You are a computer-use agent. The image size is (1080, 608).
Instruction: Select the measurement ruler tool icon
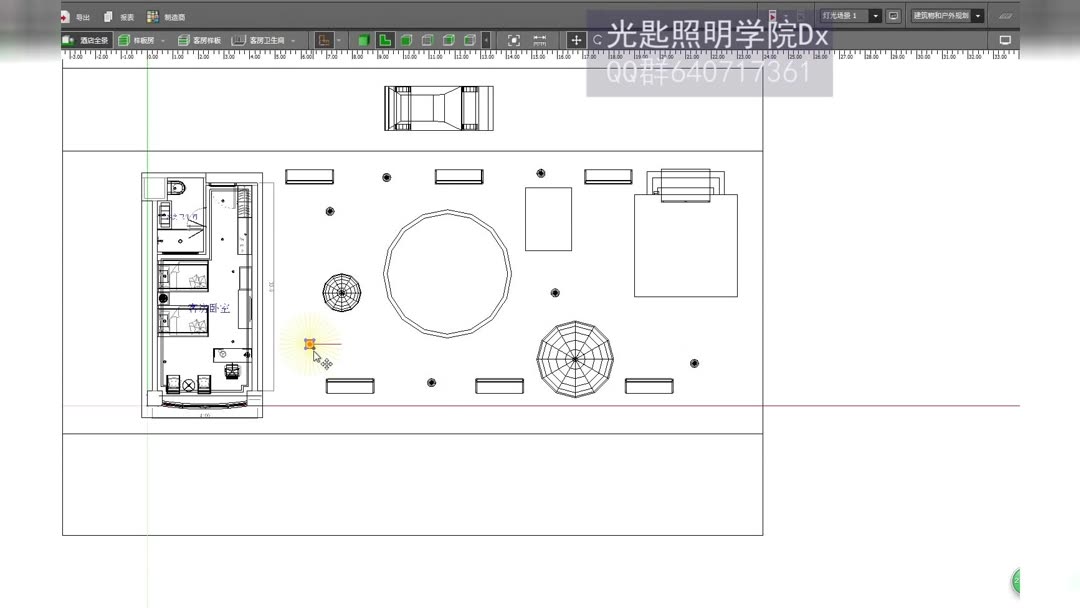point(538,40)
